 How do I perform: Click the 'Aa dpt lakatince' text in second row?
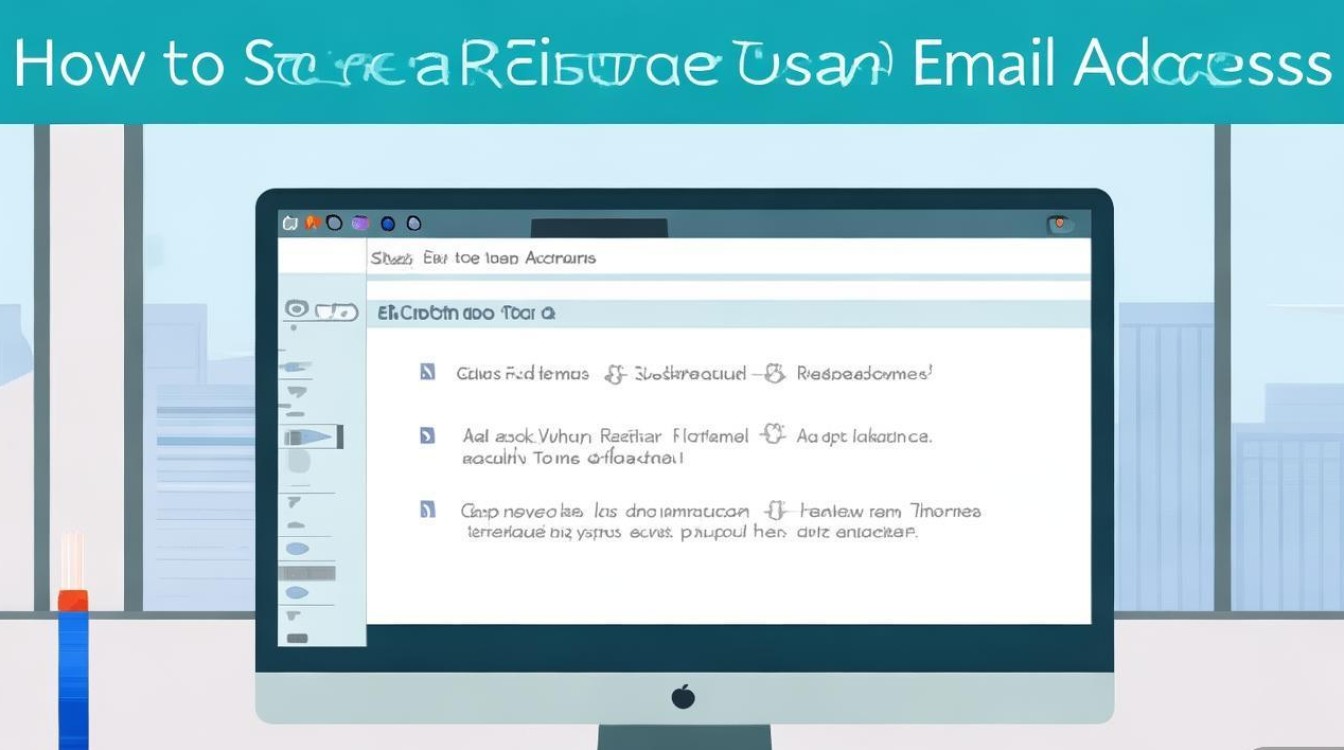click(x=864, y=437)
